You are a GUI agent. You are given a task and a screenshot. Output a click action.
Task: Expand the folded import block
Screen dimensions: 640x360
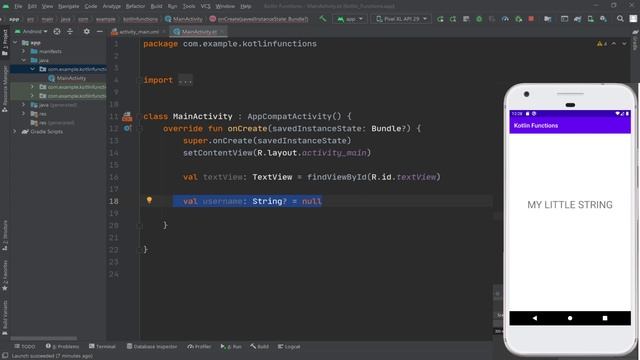tap(185, 80)
